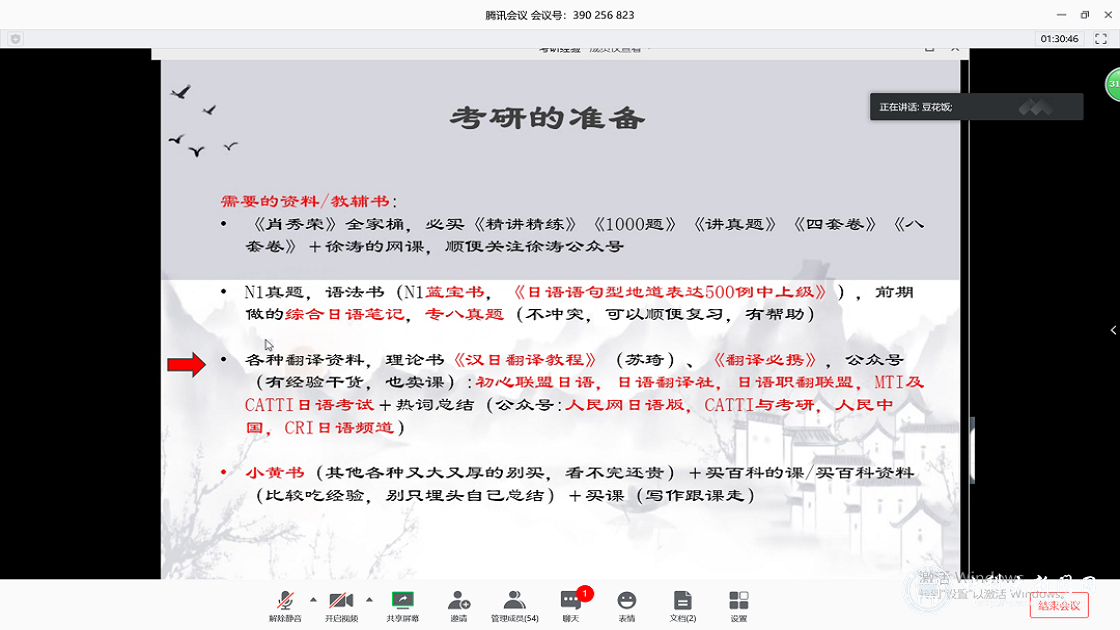The image size is (1120, 630).
Task: Click the 01:30:46 meeting timer
Action: coord(1059,39)
